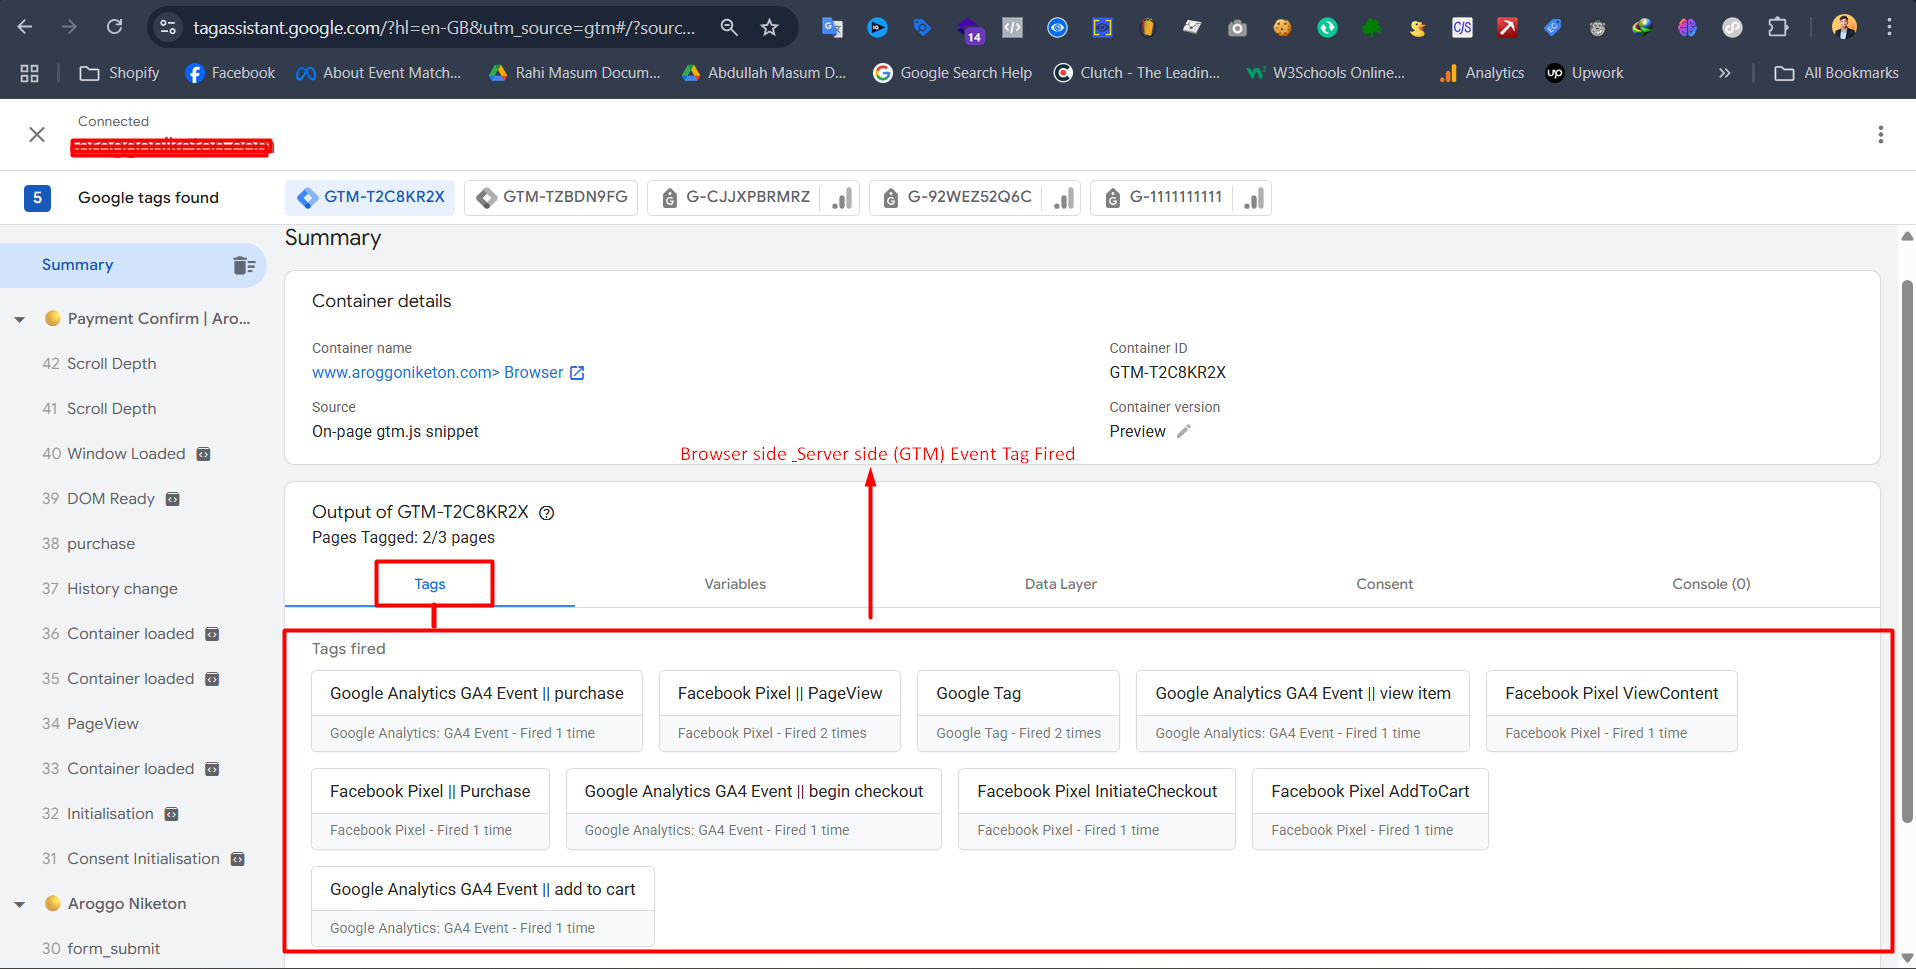The image size is (1916, 969).
Task: Collapse the Payment Confirm page event group
Action: 20,319
